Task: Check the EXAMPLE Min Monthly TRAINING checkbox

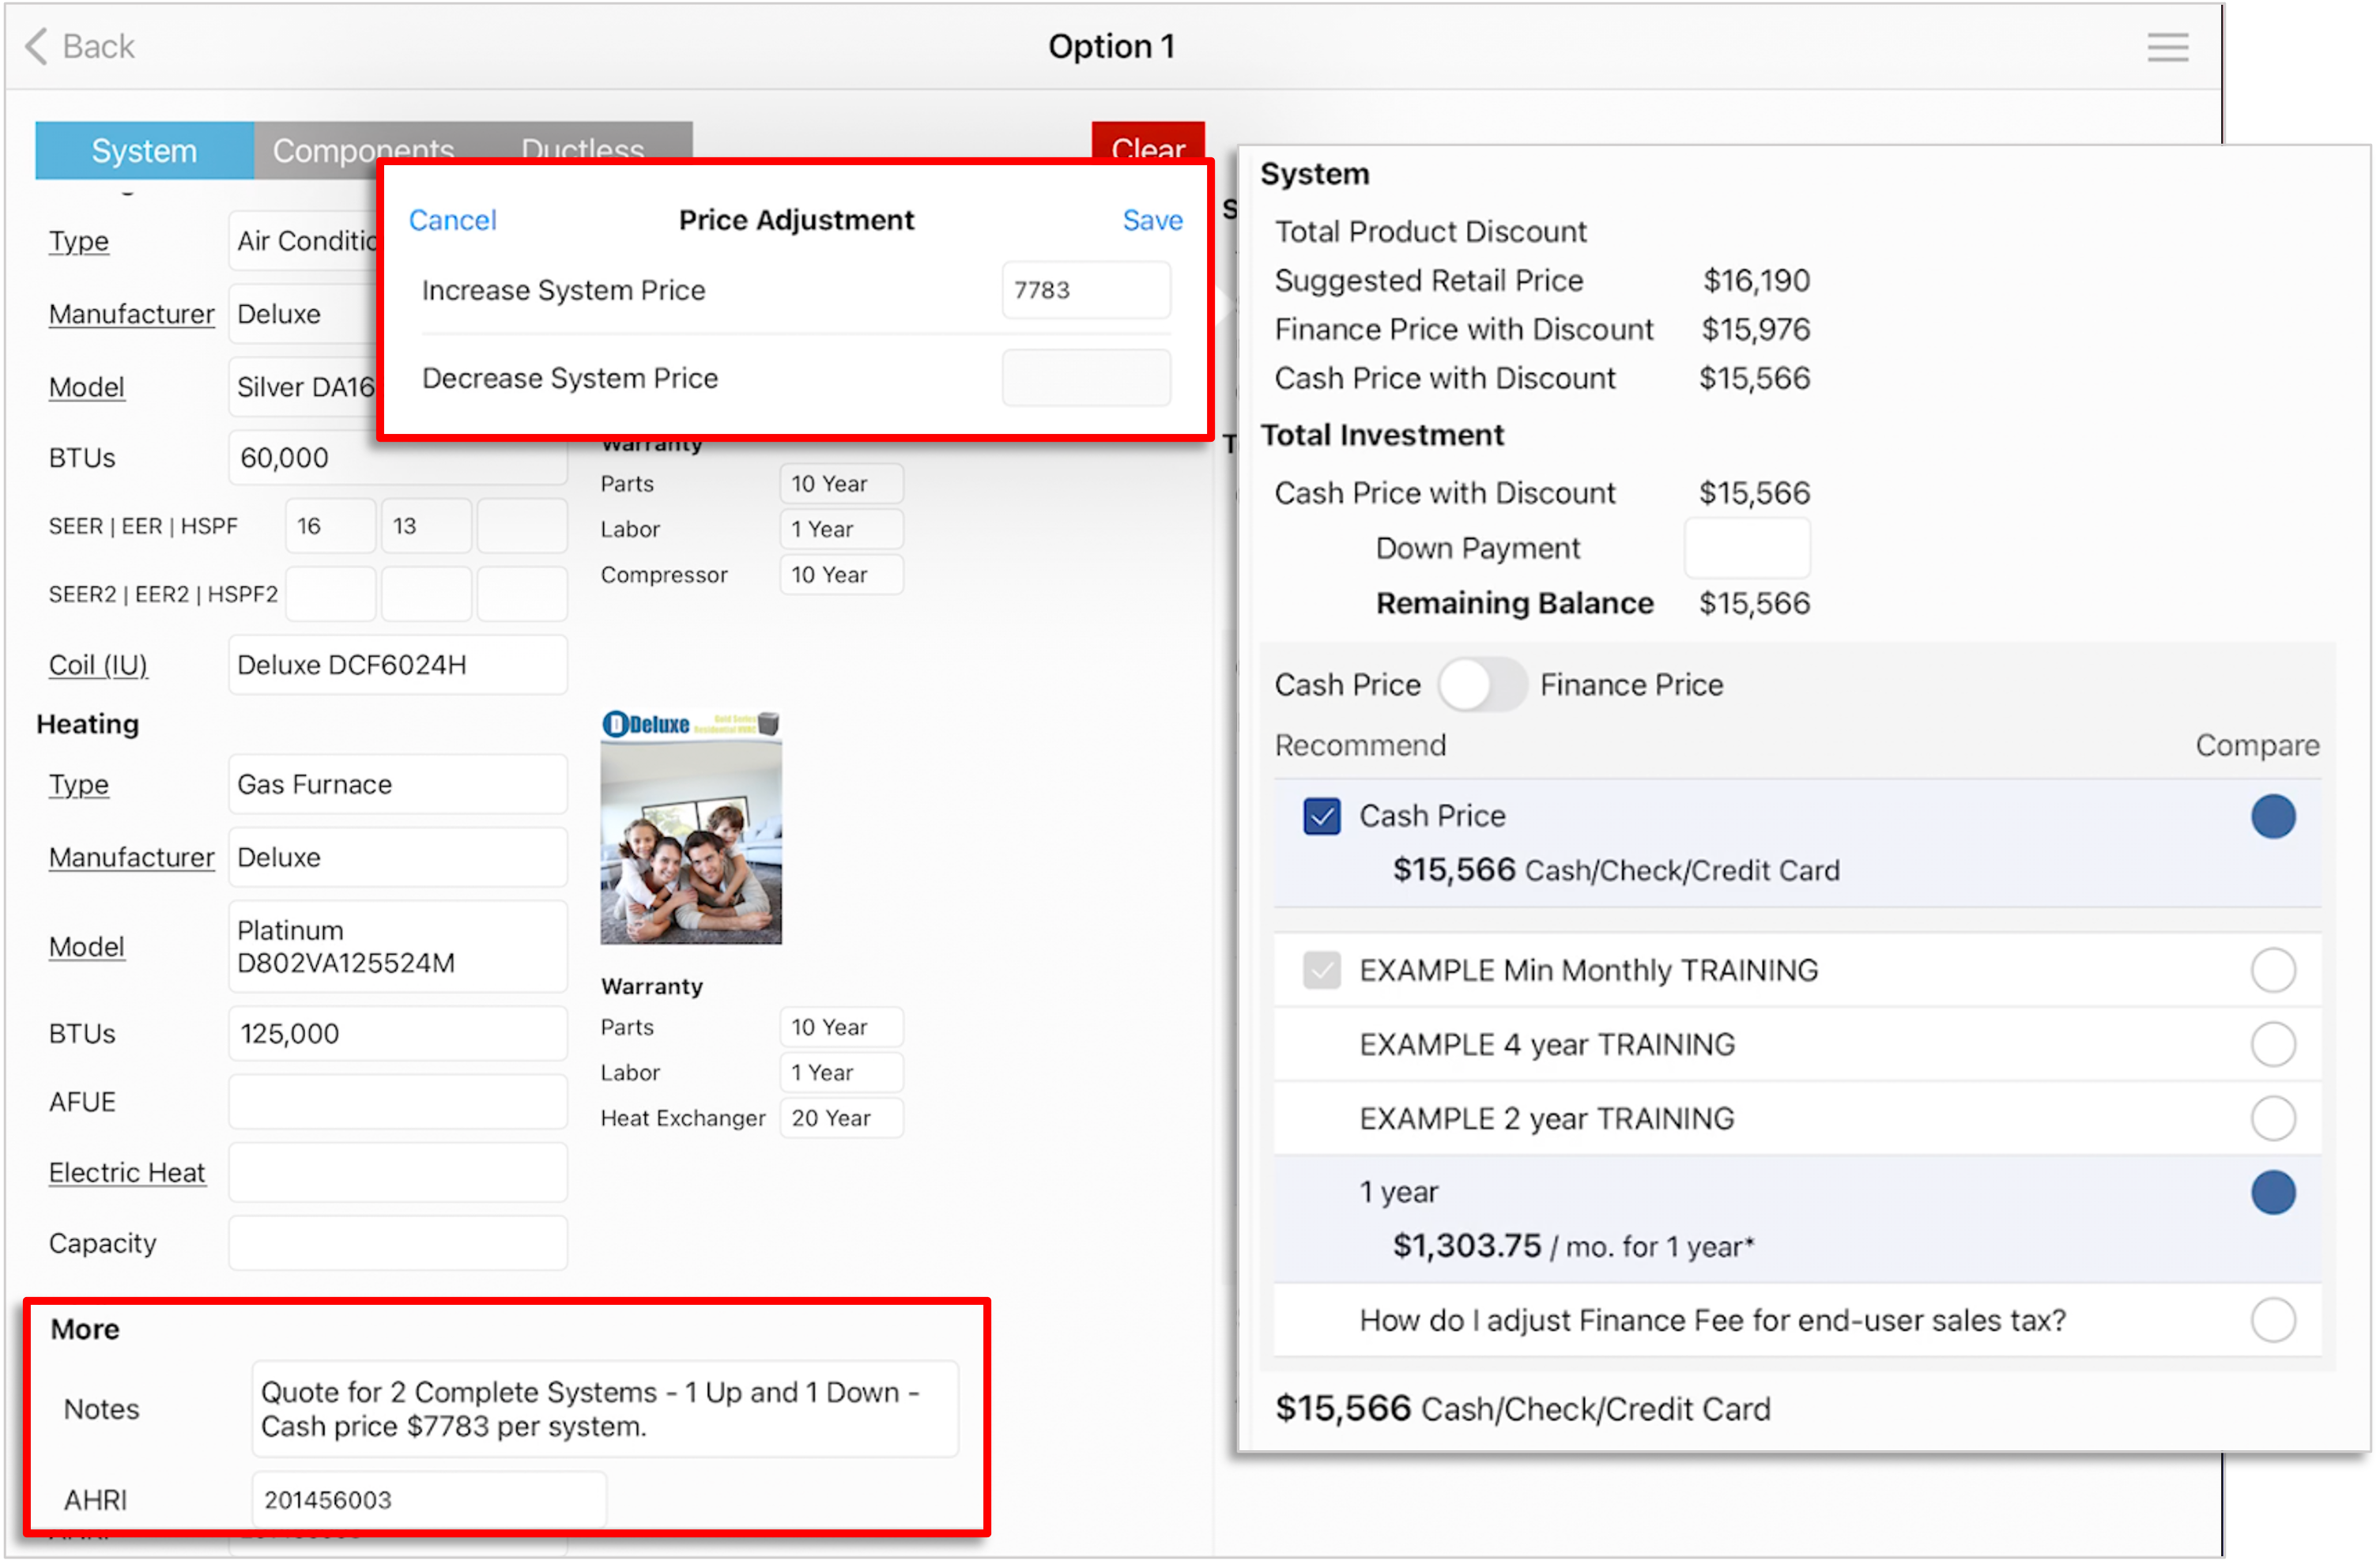Action: [1322, 970]
